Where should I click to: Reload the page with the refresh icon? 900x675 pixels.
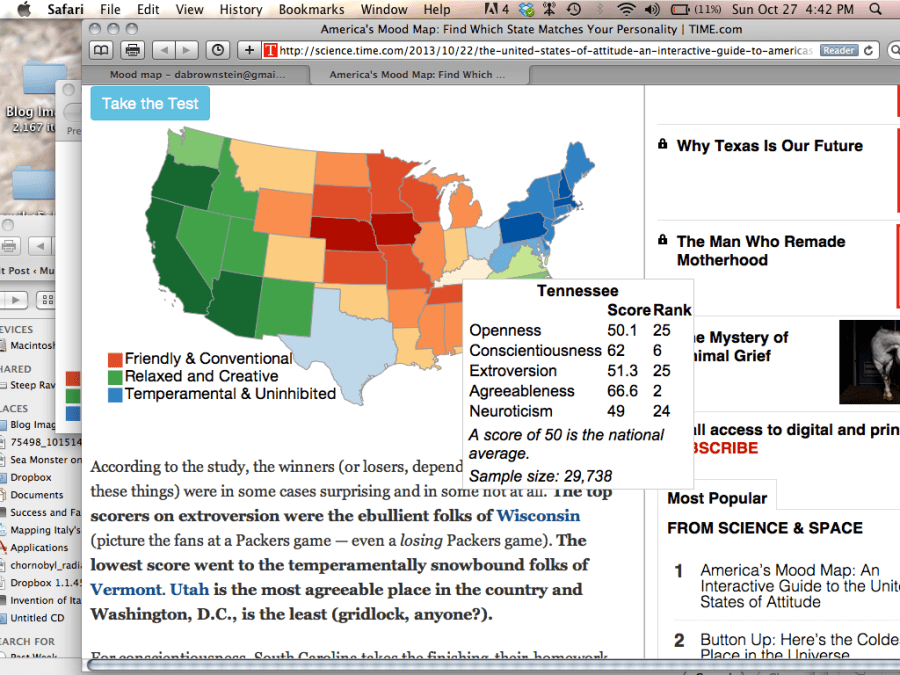(x=868, y=50)
